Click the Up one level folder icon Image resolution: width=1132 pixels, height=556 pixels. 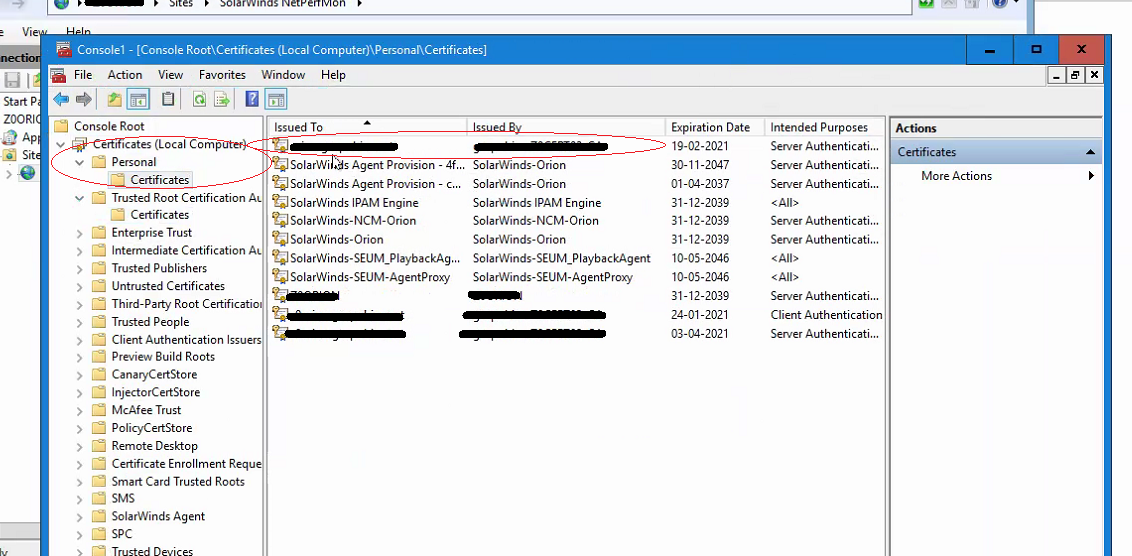pyautogui.click(x=114, y=99)
